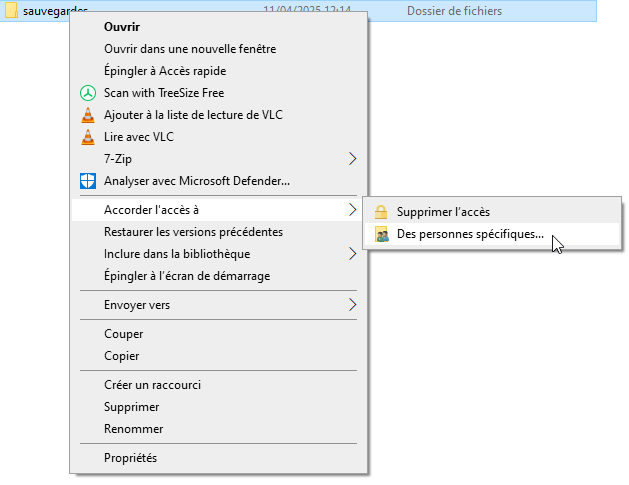Click the TreeSize Free scan icon
The height and width of the screenshot is (485, 629).
[x=88, y=93]
